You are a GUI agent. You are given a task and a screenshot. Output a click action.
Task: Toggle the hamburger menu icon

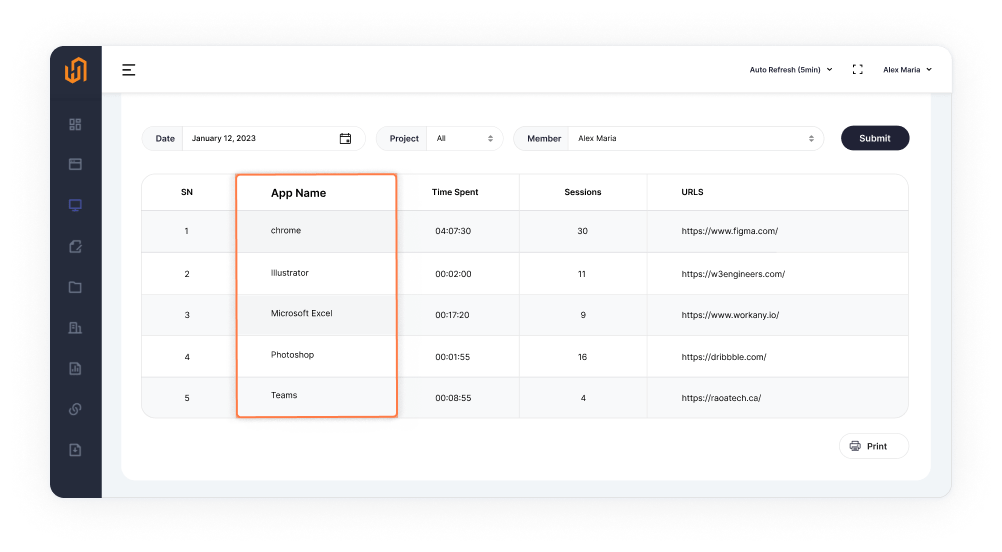[x=129, y=70]
